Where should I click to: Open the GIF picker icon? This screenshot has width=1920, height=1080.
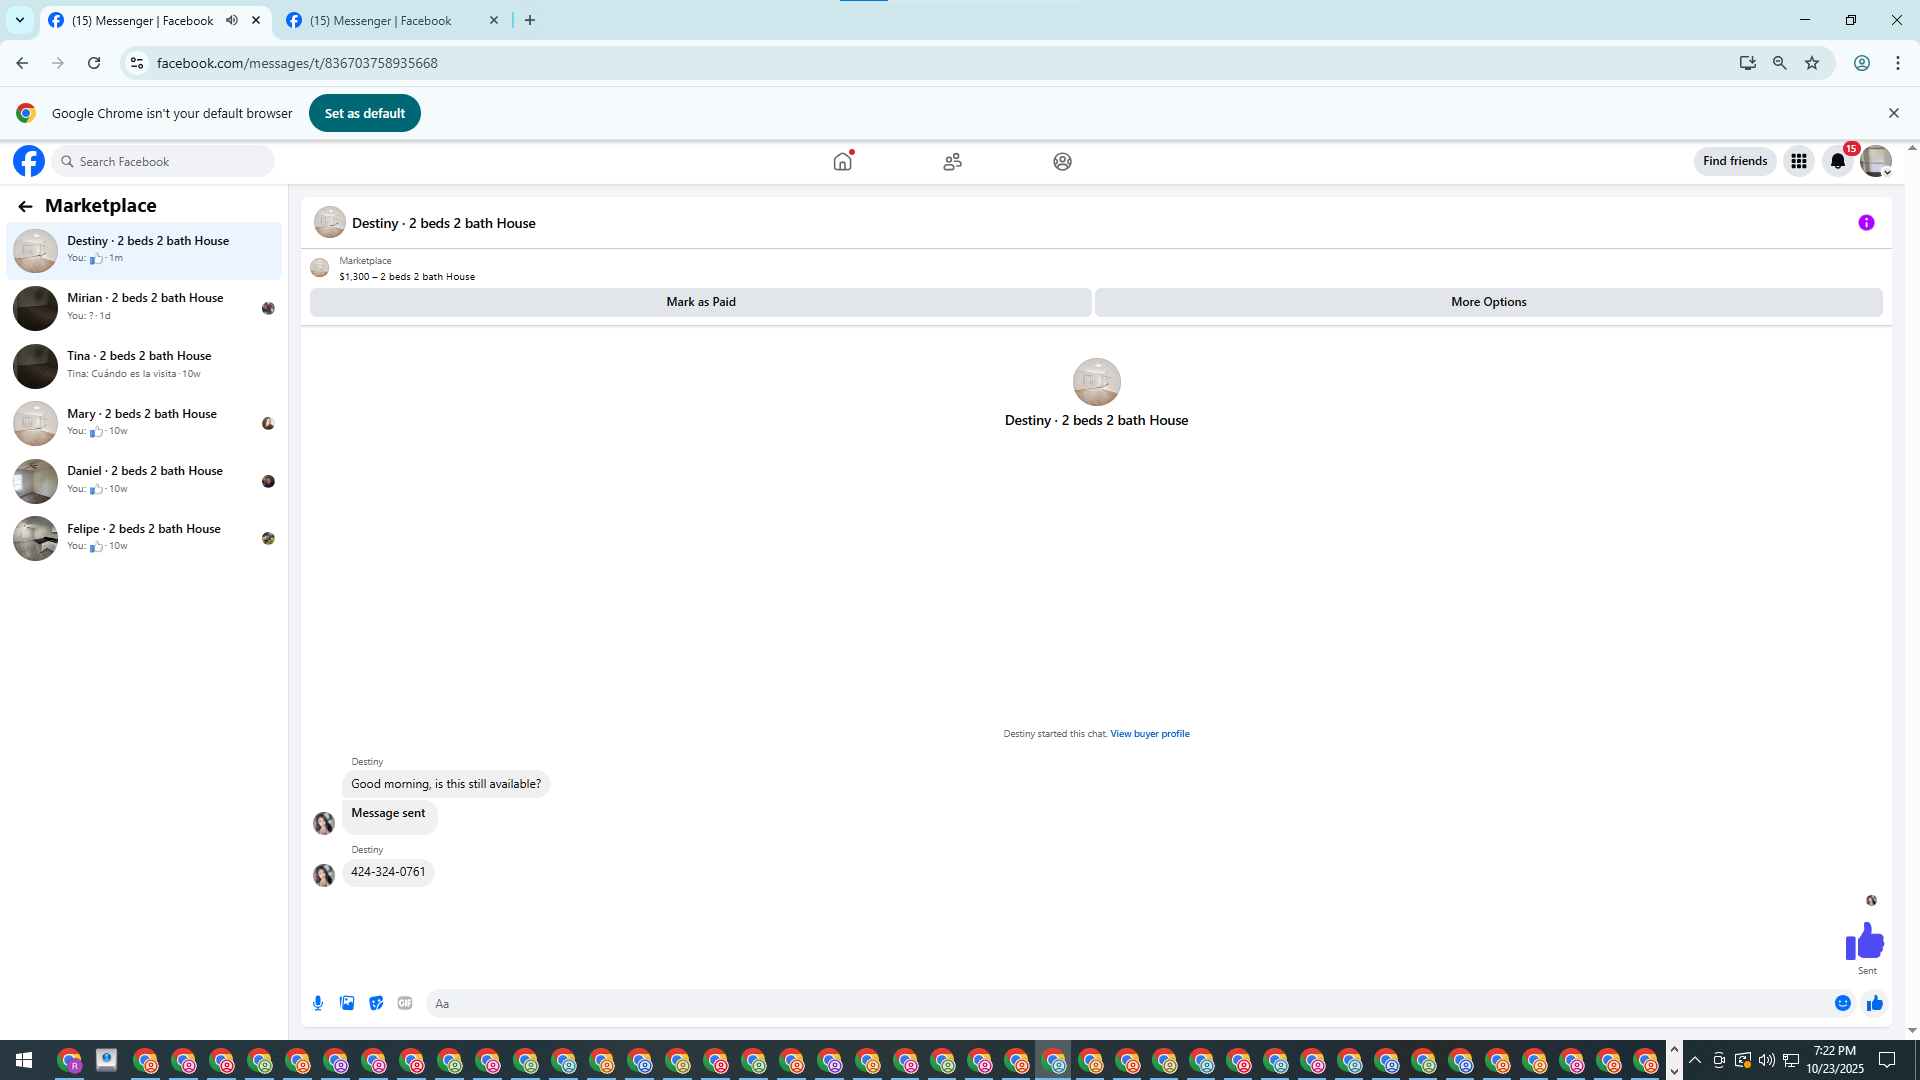405,1003
